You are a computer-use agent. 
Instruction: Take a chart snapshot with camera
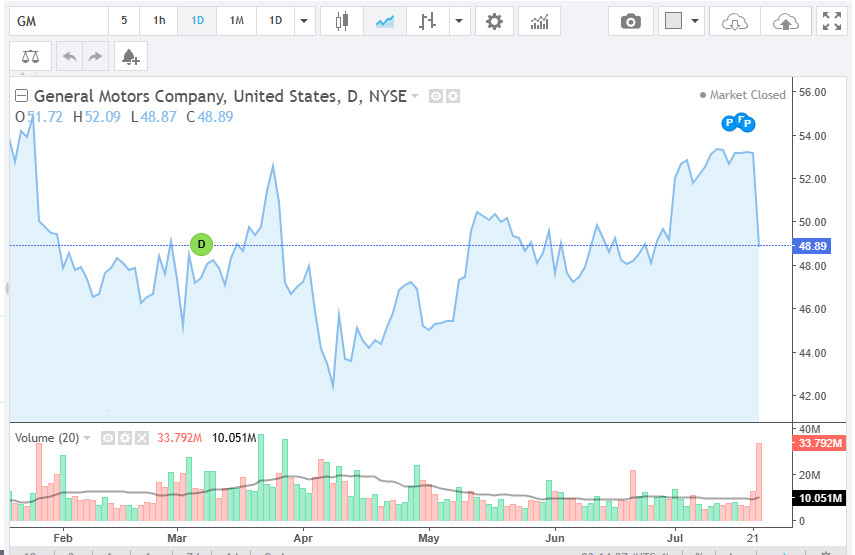pos(631,21)
